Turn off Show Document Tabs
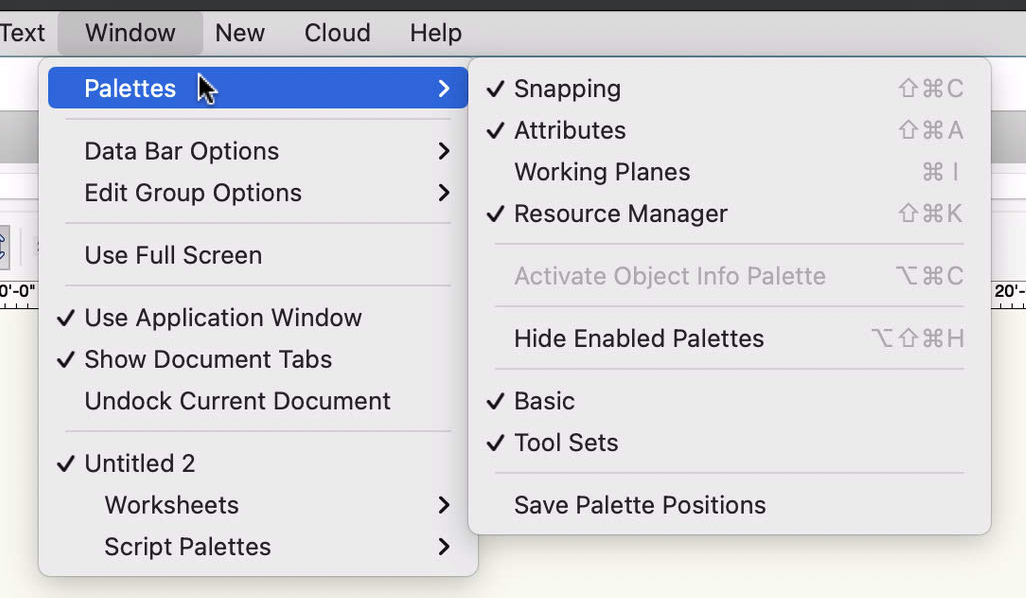Image resolution: width=1026 pixels, height=598 pixels. point(207,360)
